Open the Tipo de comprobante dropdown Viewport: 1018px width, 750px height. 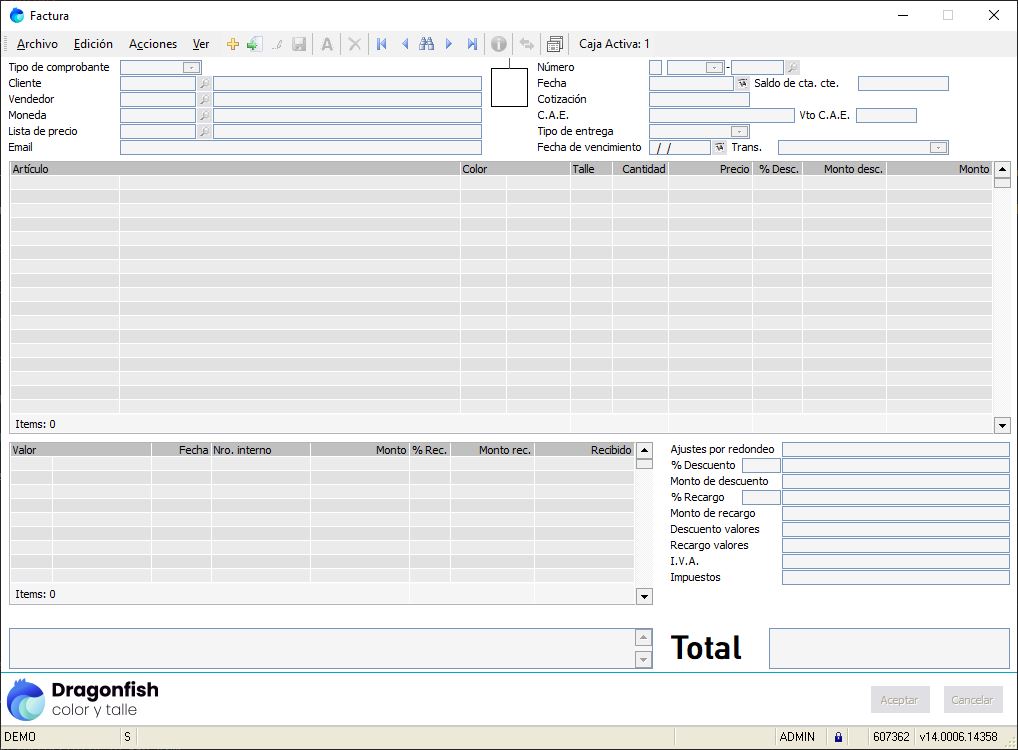pos(192,68)
